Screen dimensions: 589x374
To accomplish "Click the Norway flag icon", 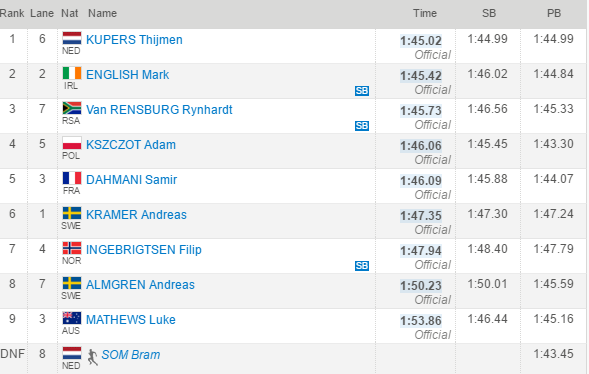I will click(x=72, y=248).
